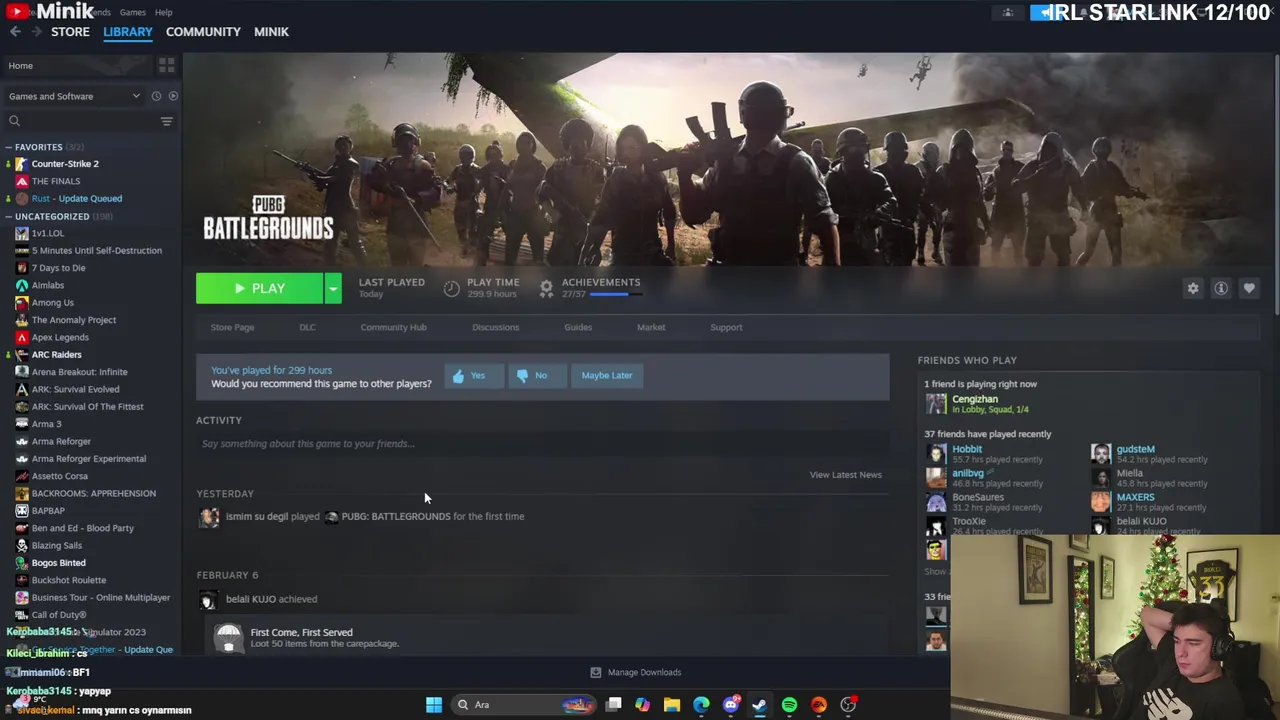This screenshot has width=1280, height=720.
Task: Open the Help menu
Action: pyautogui.click(x=164, y=12)
